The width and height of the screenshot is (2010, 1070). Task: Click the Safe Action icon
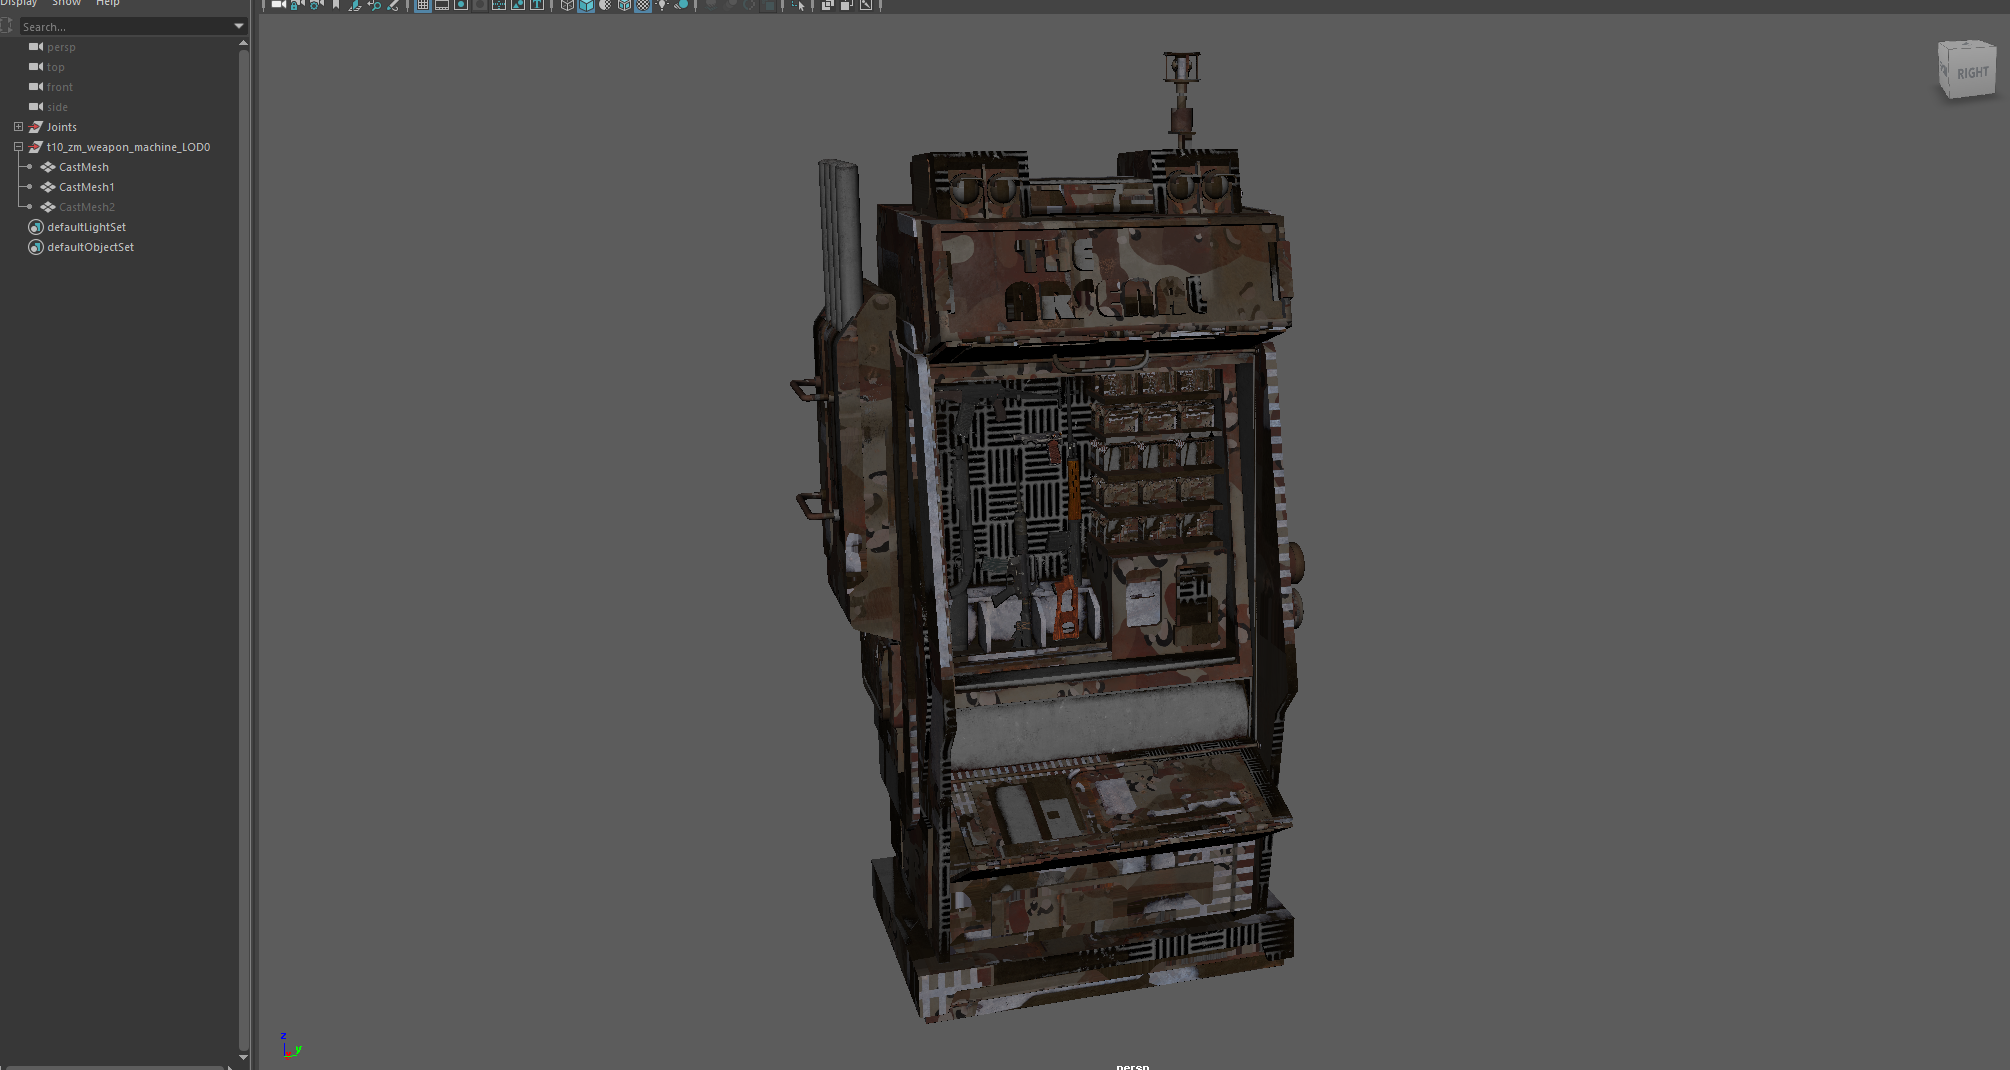[x=518, y=5]
